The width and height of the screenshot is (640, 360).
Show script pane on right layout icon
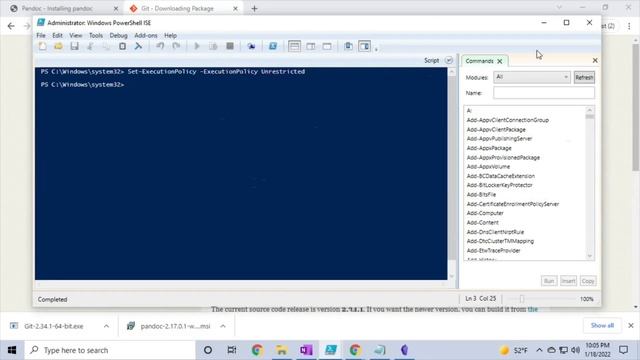coord(311,46)
